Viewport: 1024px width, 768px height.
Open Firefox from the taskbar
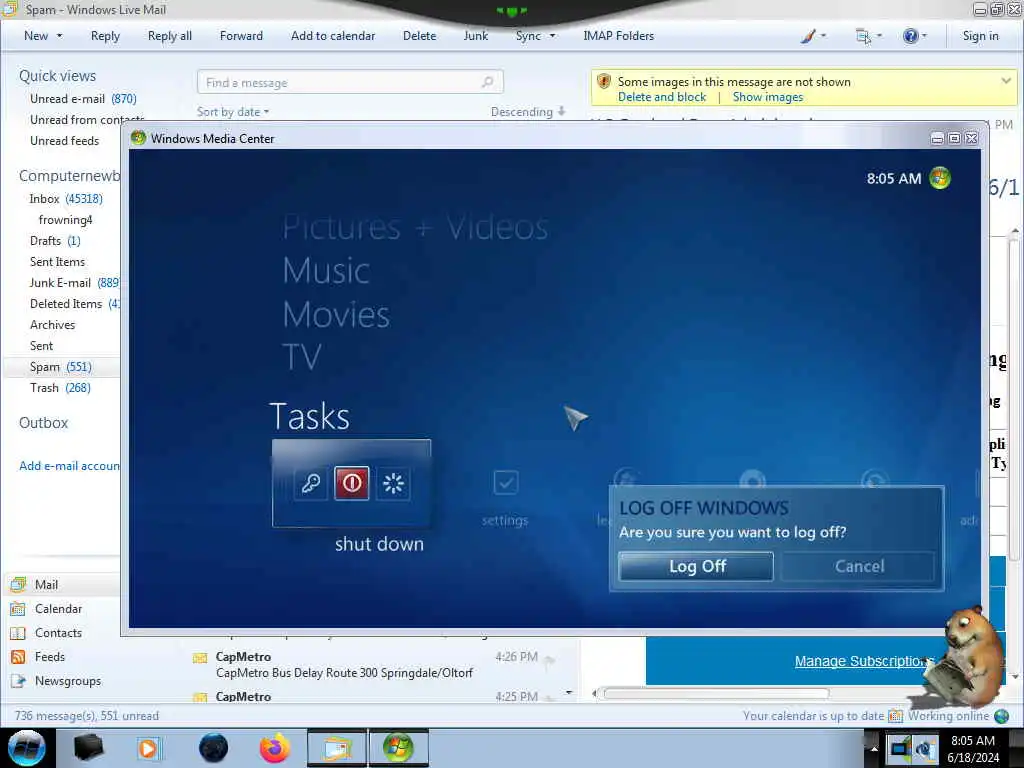coord(274,748)
